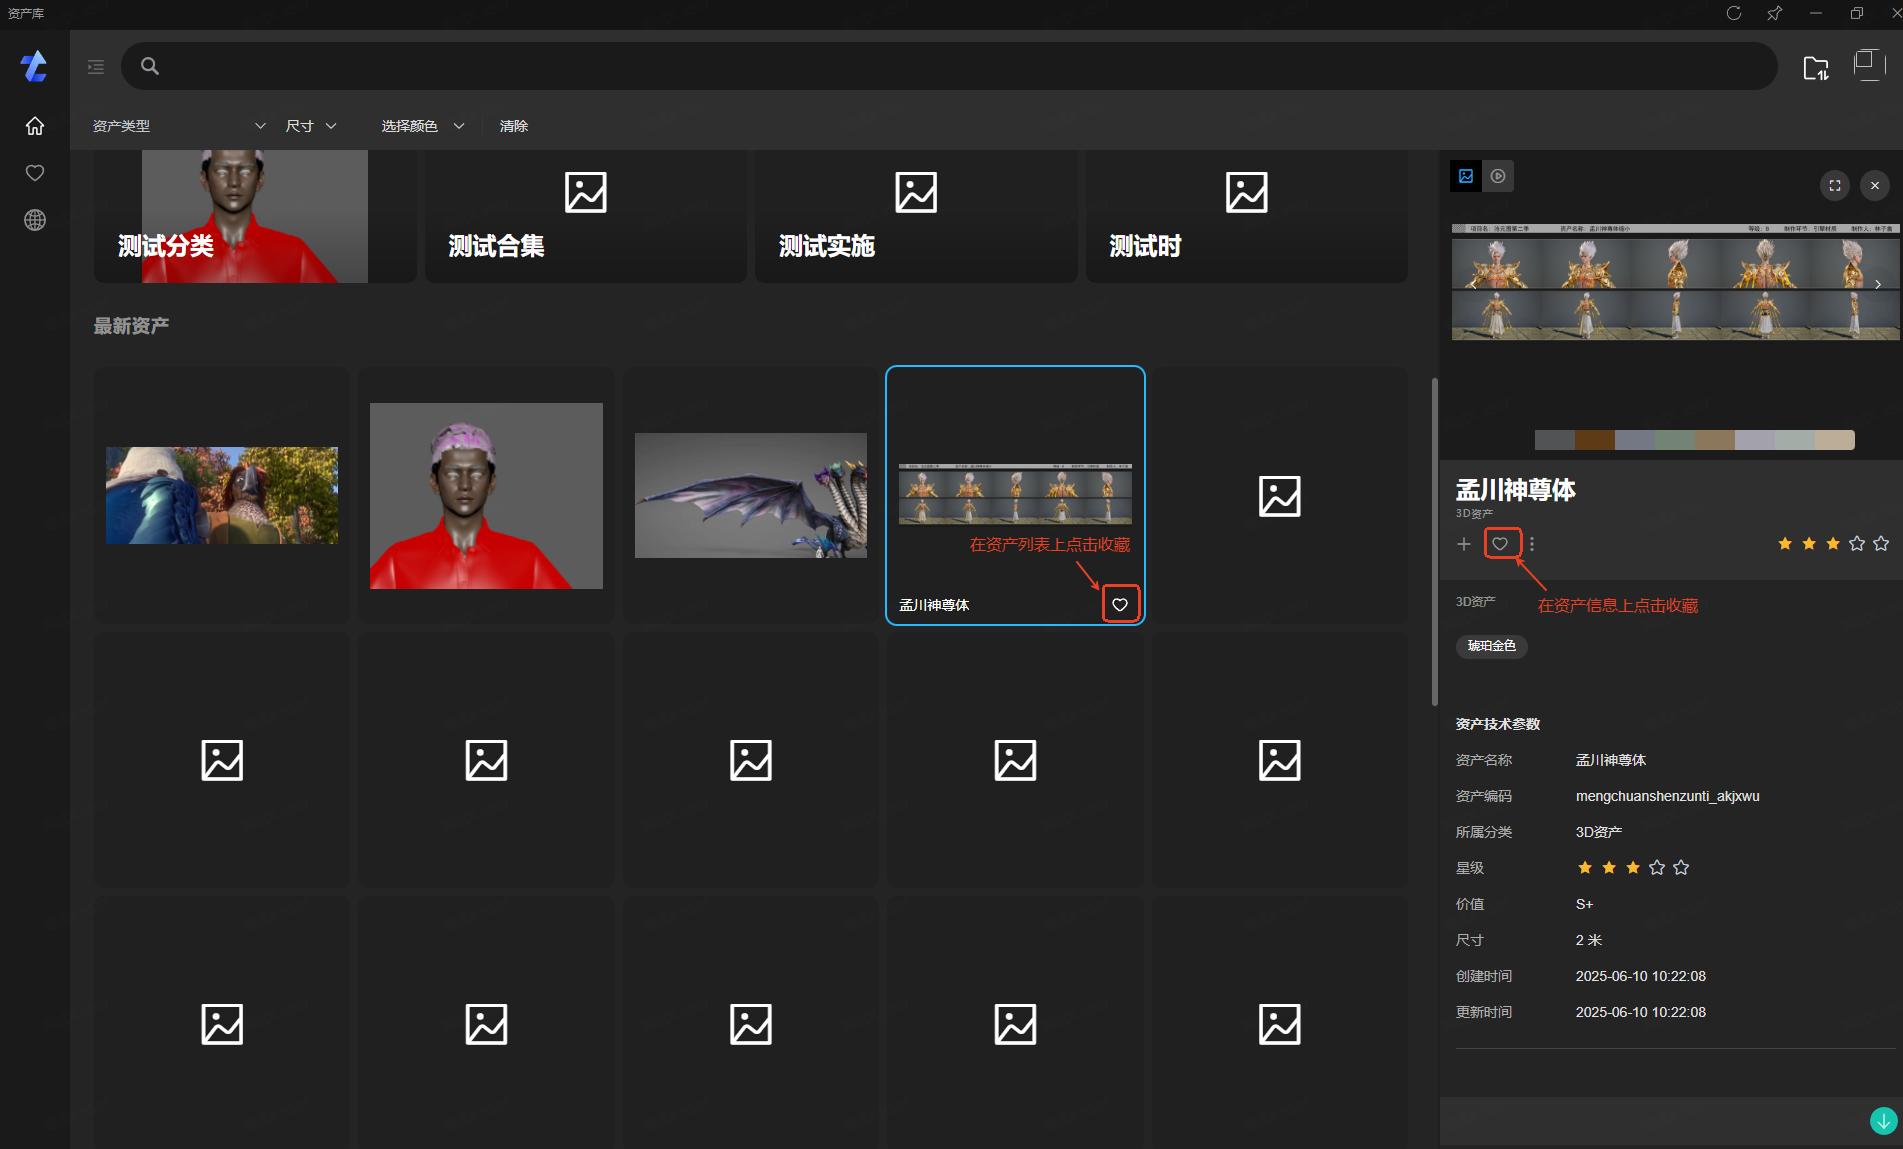Click 清除 to clear filters
Viewport: 1903px width, 1149px height.
(x=514, y=126)
